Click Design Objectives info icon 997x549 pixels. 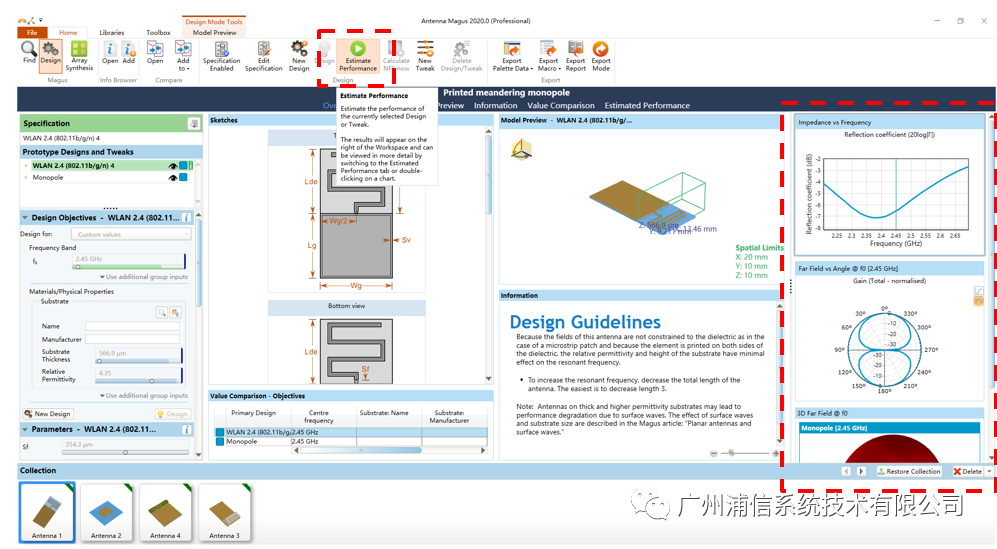pos(186,218)
